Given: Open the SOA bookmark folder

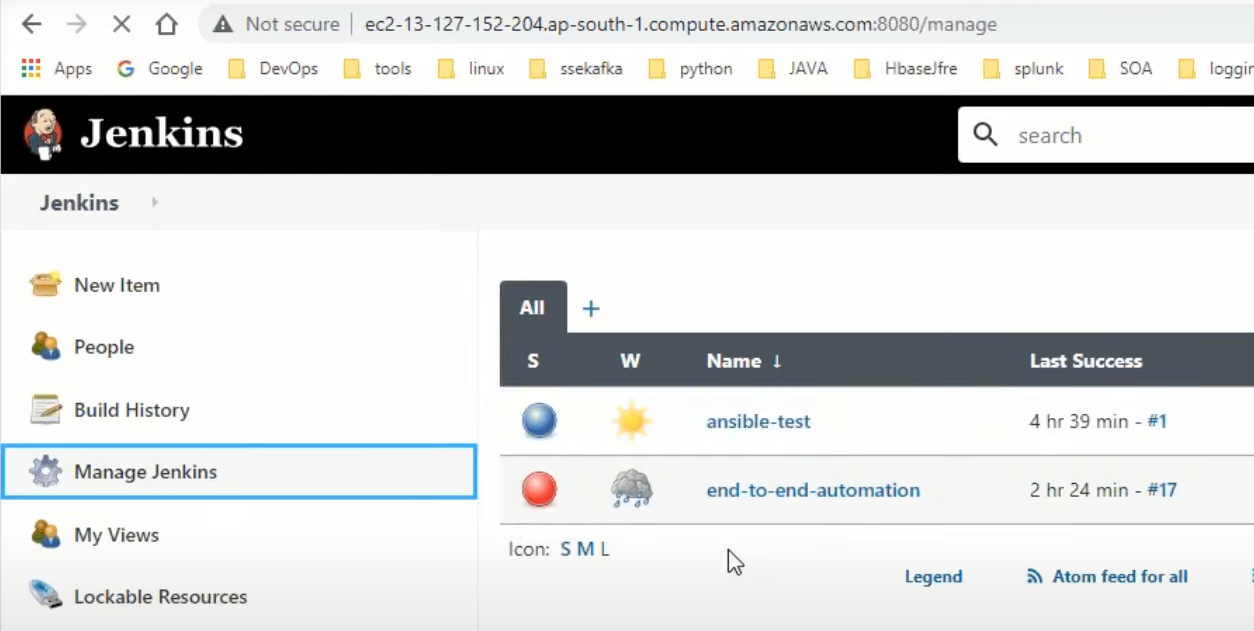Looking at the screenshot, I should click(x=1120, y=68).
